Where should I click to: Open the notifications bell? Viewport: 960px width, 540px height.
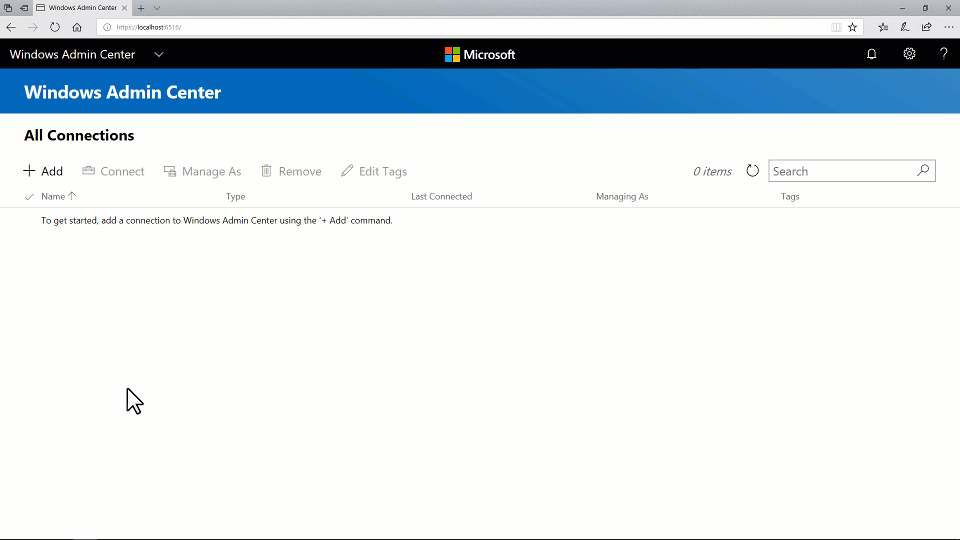point(871,54)
